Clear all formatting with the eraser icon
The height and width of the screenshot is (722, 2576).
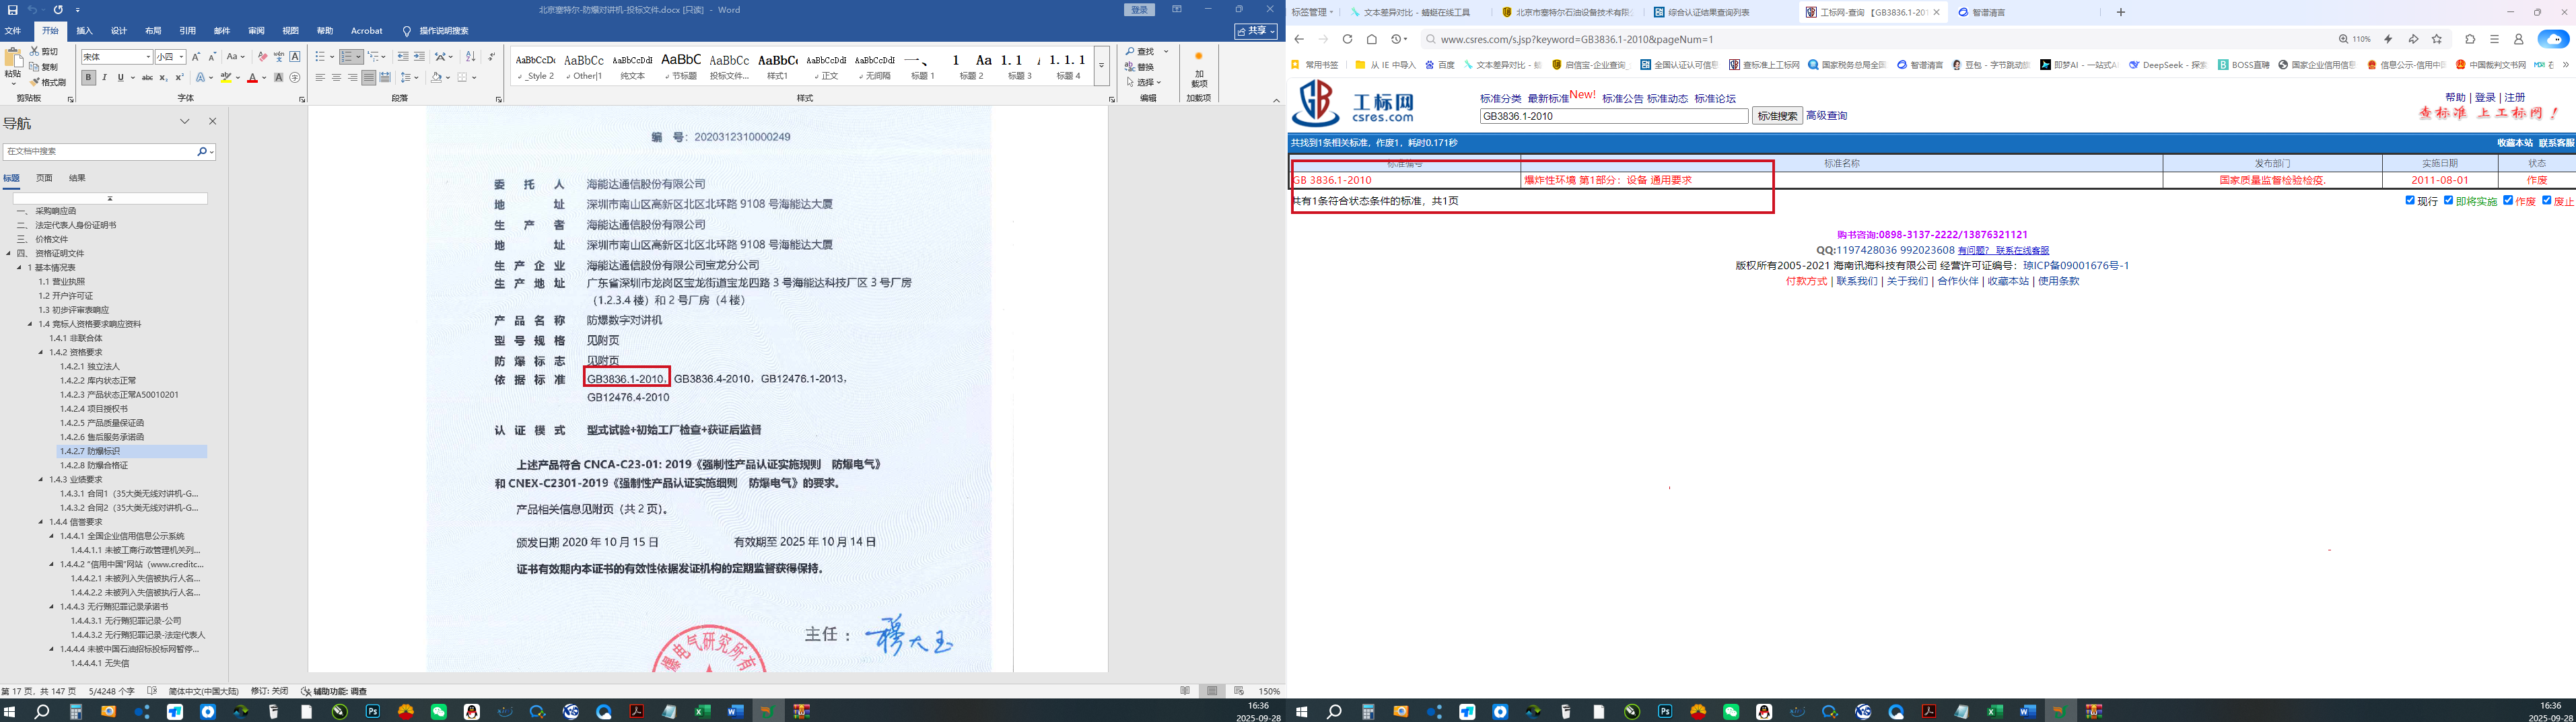pos(262,57)
